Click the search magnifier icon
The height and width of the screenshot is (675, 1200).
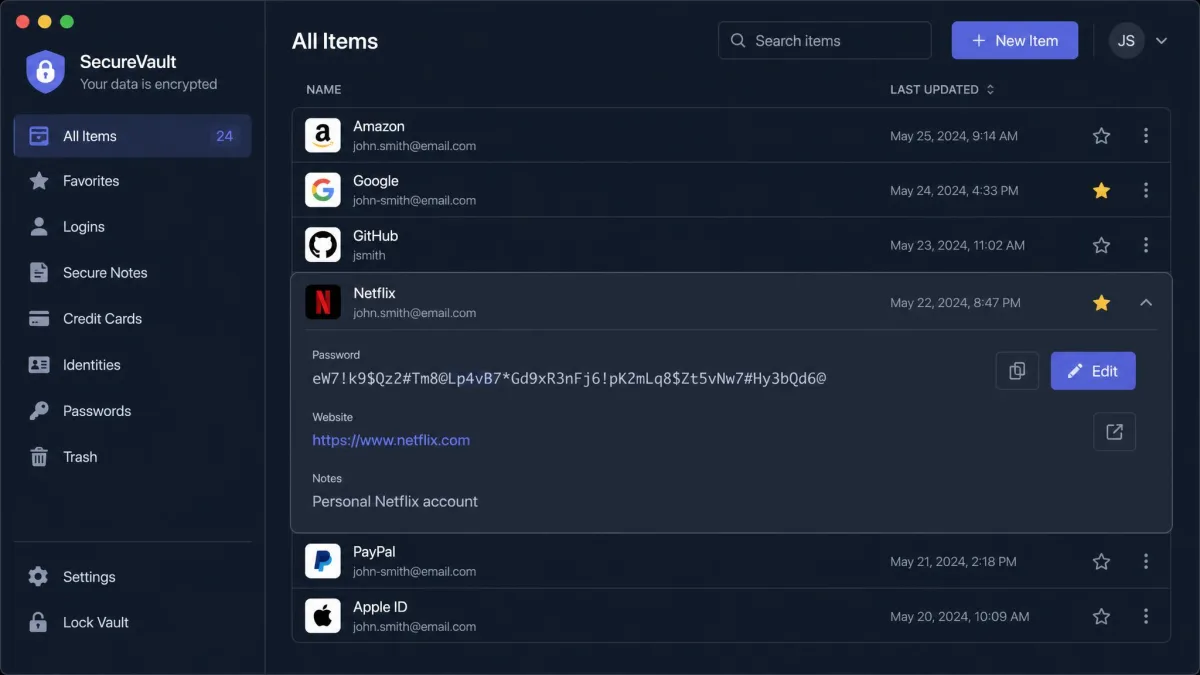click(x=738, y=41)
